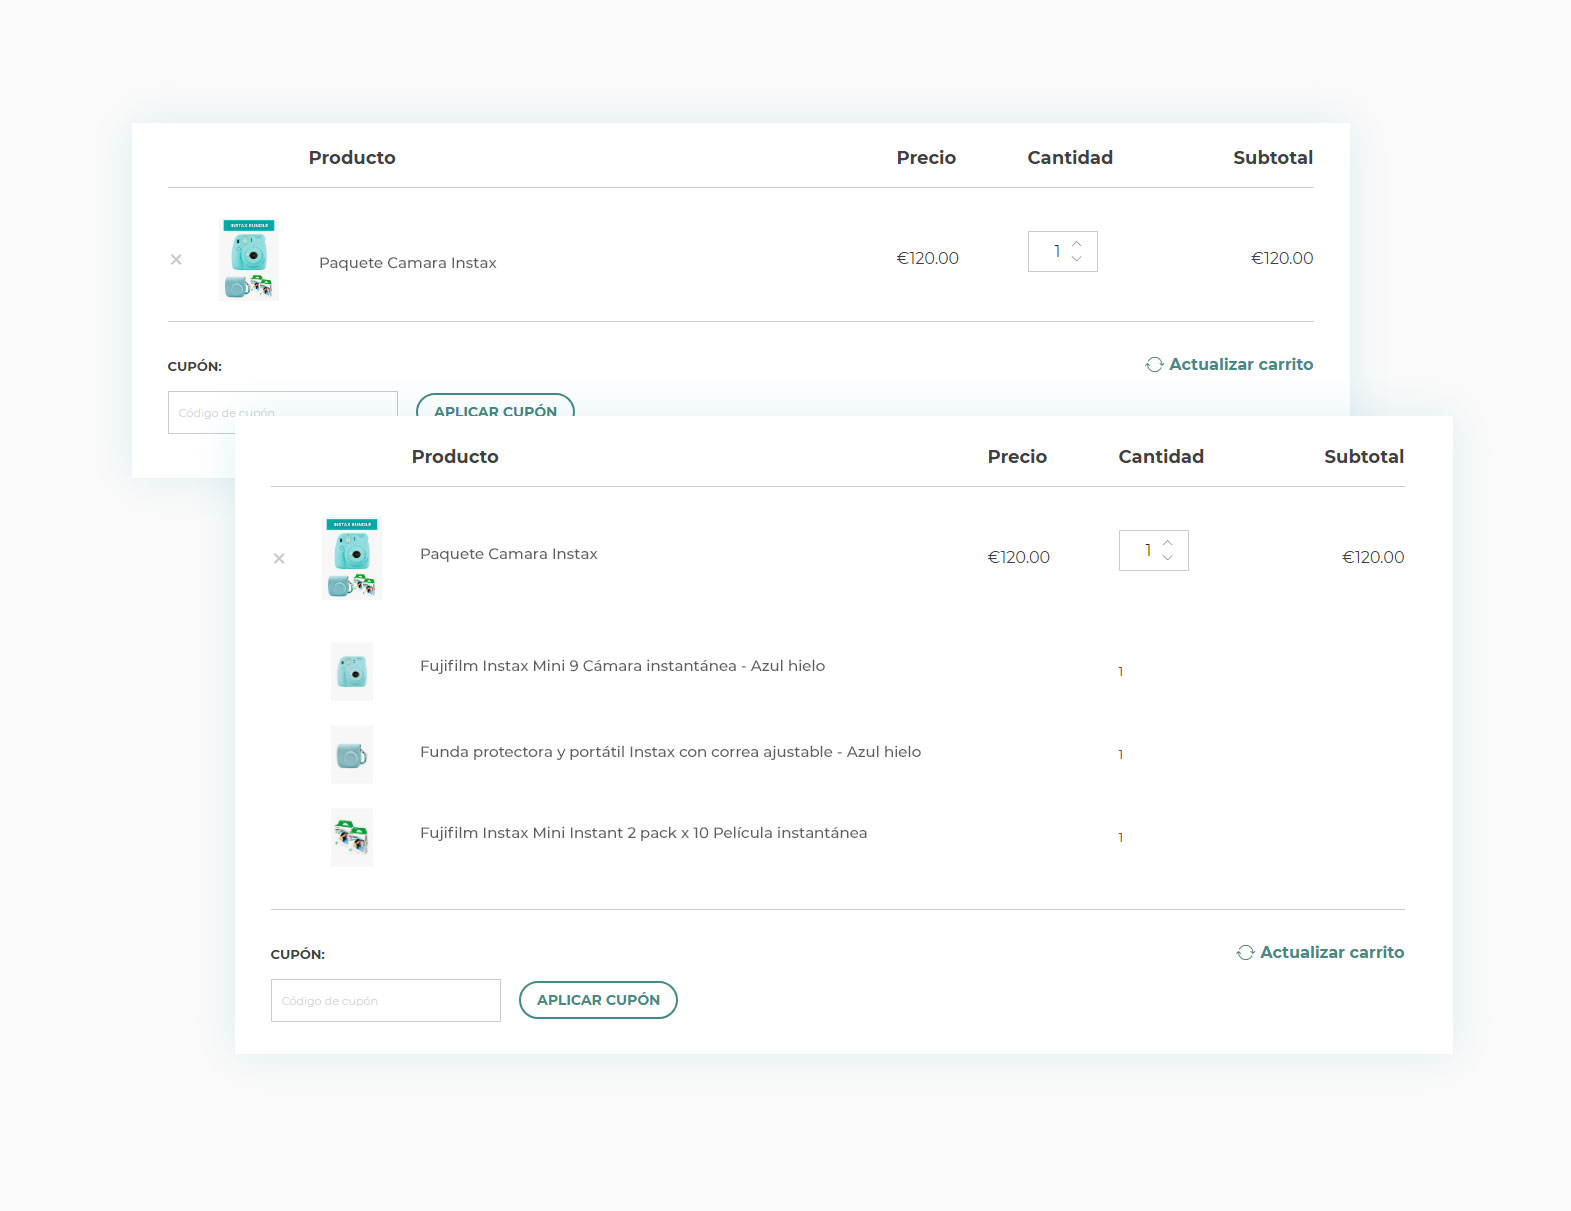
Task: Remove Paquete Camara Instax in lower cart
Action: [x=279, y=559]
